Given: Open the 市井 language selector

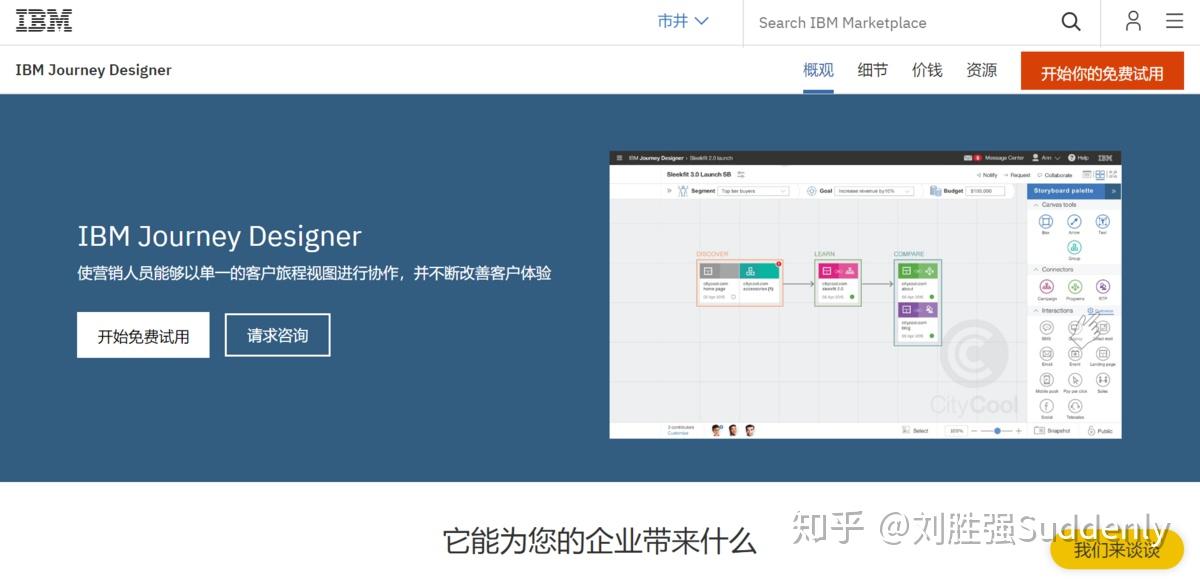Looking at the screenshot, I should point(682,20).
